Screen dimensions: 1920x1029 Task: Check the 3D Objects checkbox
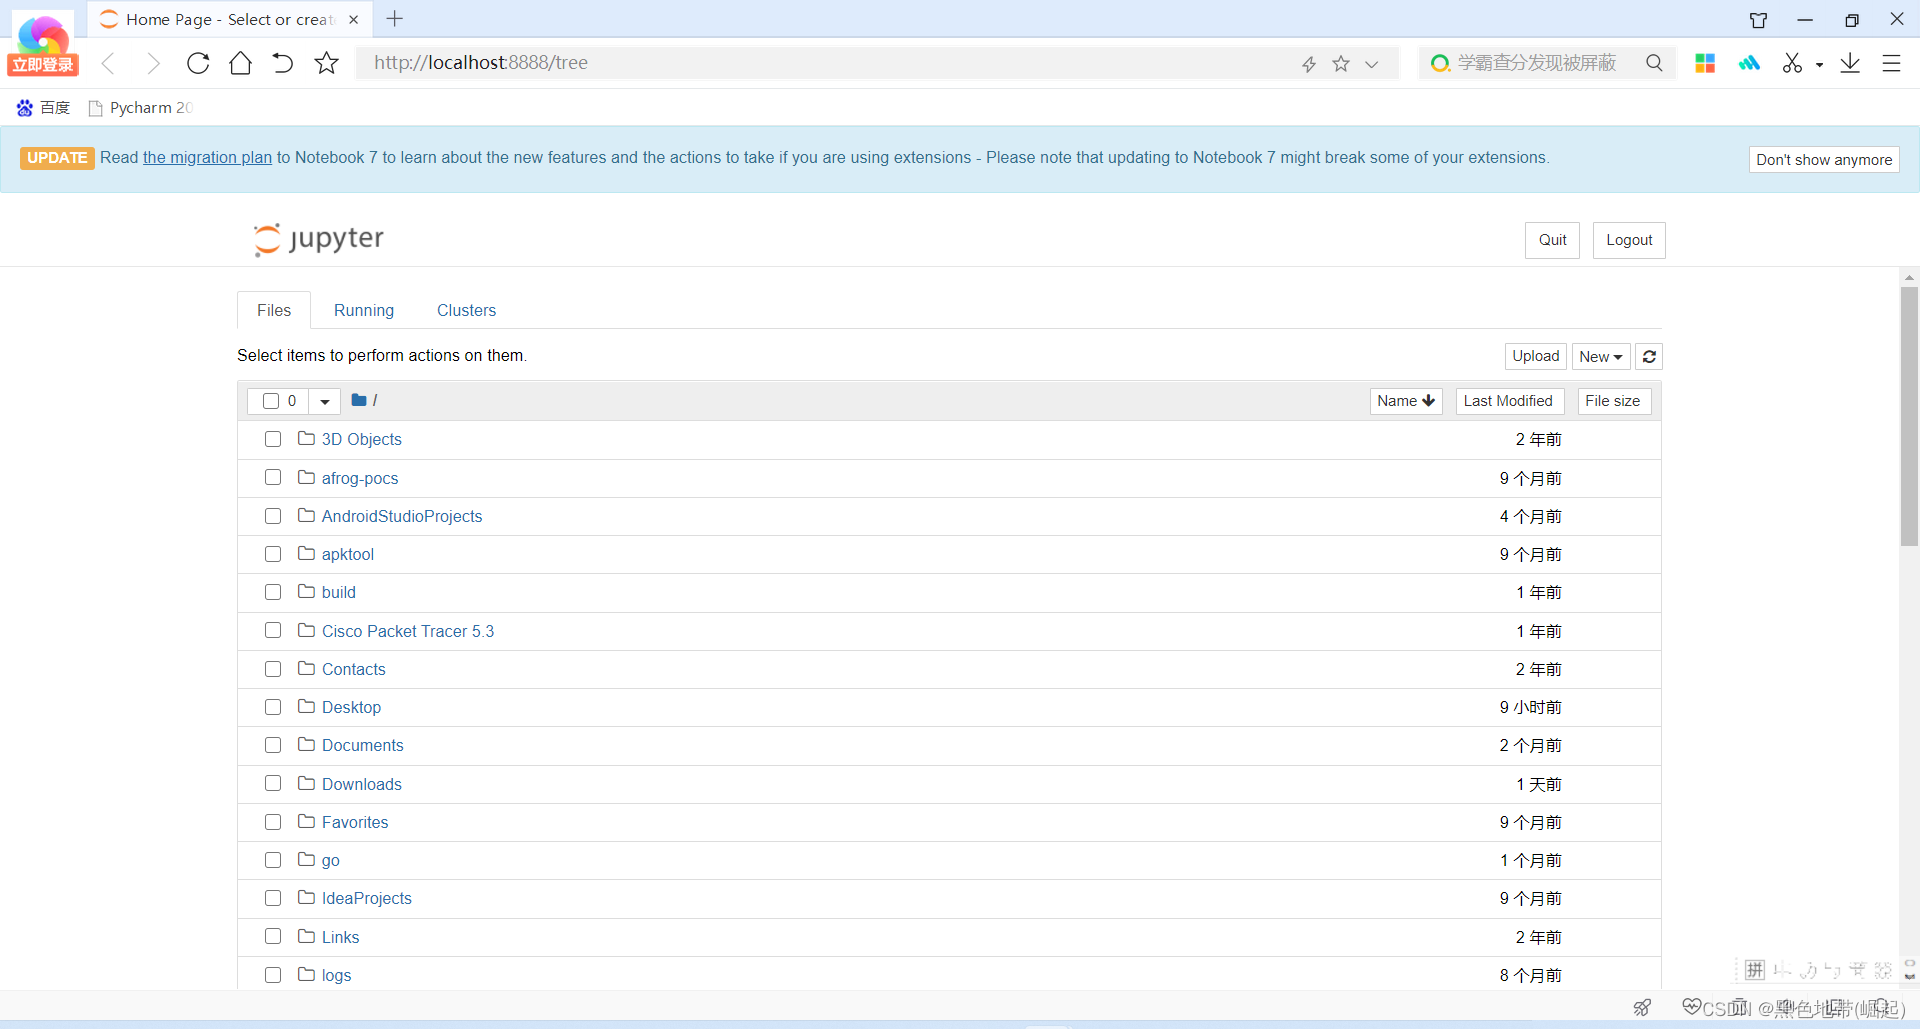click(273, 439)
